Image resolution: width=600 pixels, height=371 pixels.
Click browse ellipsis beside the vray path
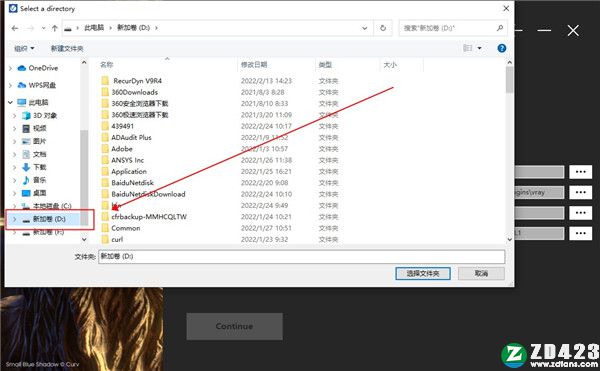(580, 192)
